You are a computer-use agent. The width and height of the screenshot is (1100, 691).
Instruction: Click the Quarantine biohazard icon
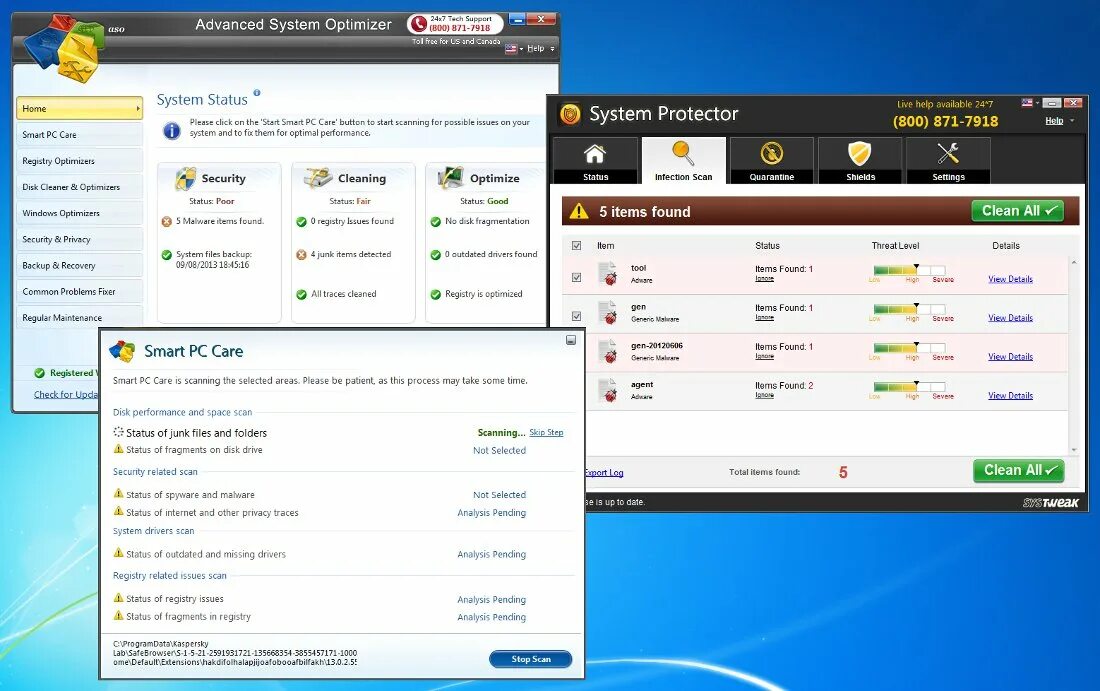click(772, 153)
